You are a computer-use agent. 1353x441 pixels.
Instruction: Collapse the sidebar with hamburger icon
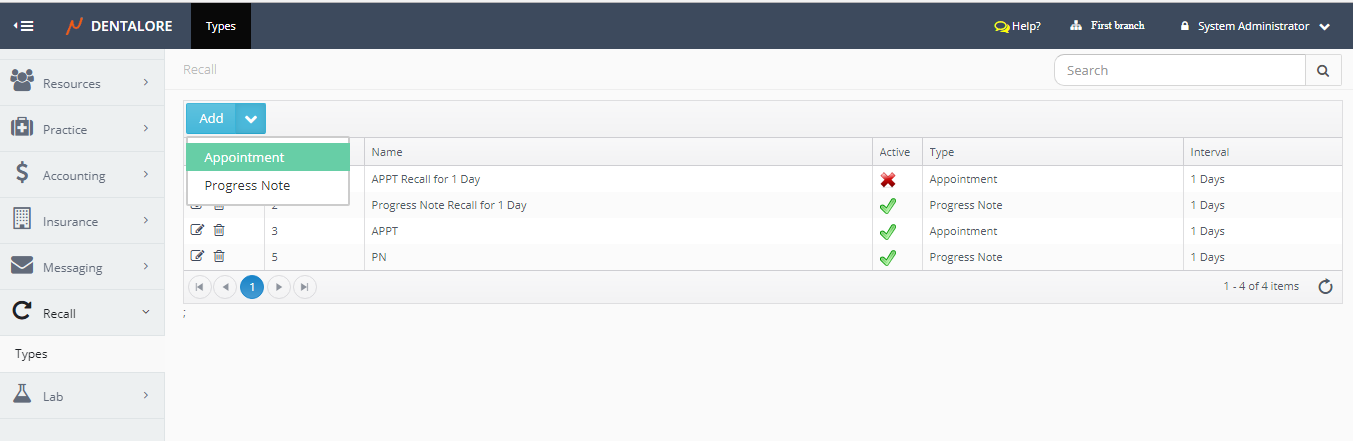[x=24, y=26]
